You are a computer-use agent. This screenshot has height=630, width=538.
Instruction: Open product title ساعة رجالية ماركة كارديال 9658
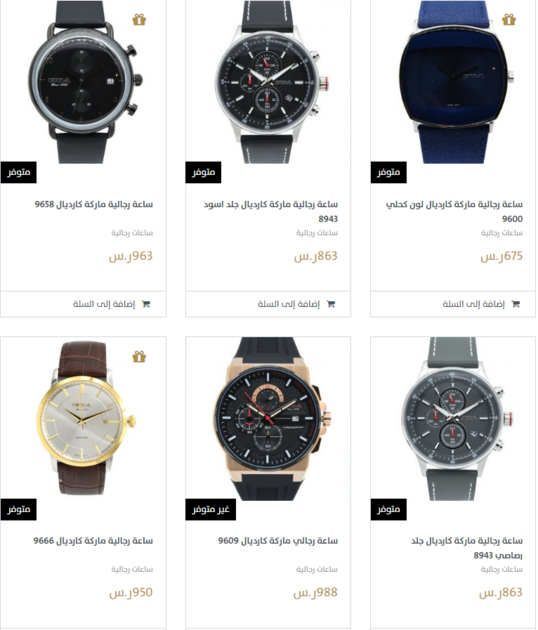pyautogui.click(x=94, y=204)
